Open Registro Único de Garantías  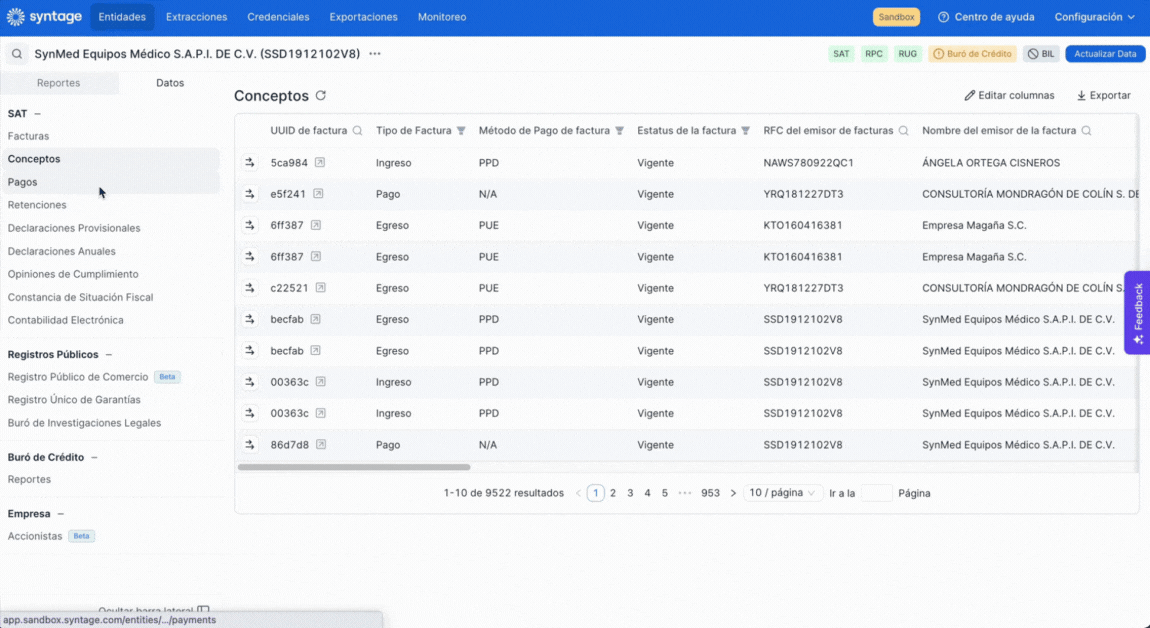point(74,400)
